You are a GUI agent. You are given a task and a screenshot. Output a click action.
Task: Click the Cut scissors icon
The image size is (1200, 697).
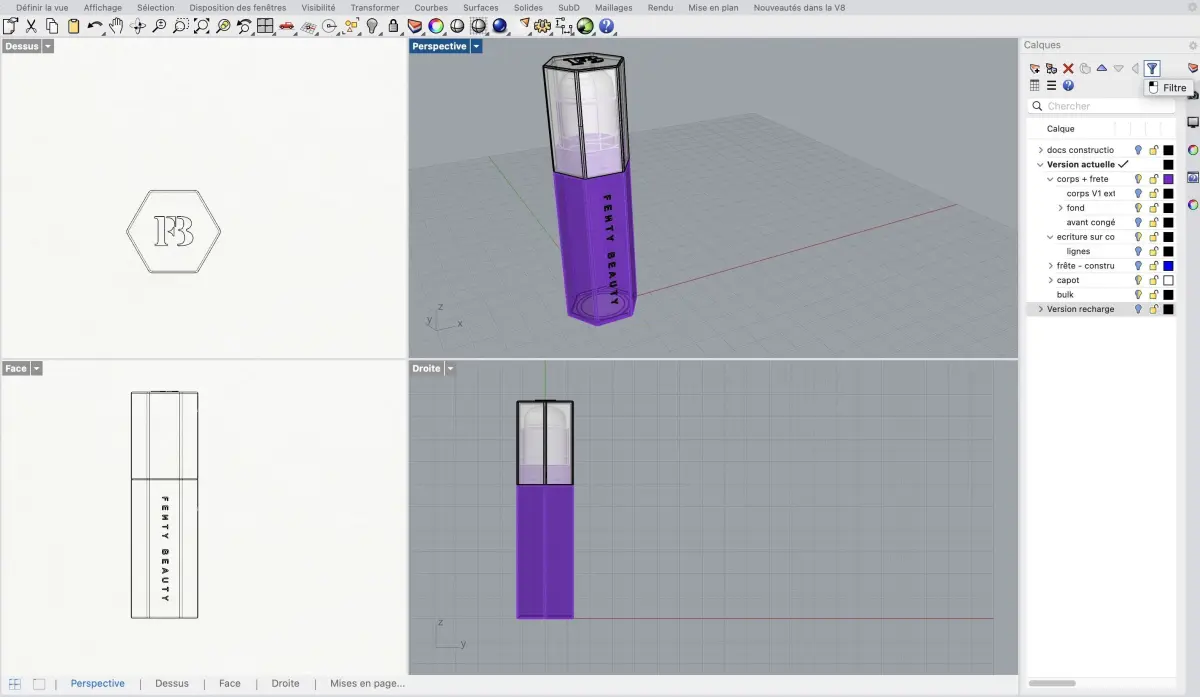point(31,26)
